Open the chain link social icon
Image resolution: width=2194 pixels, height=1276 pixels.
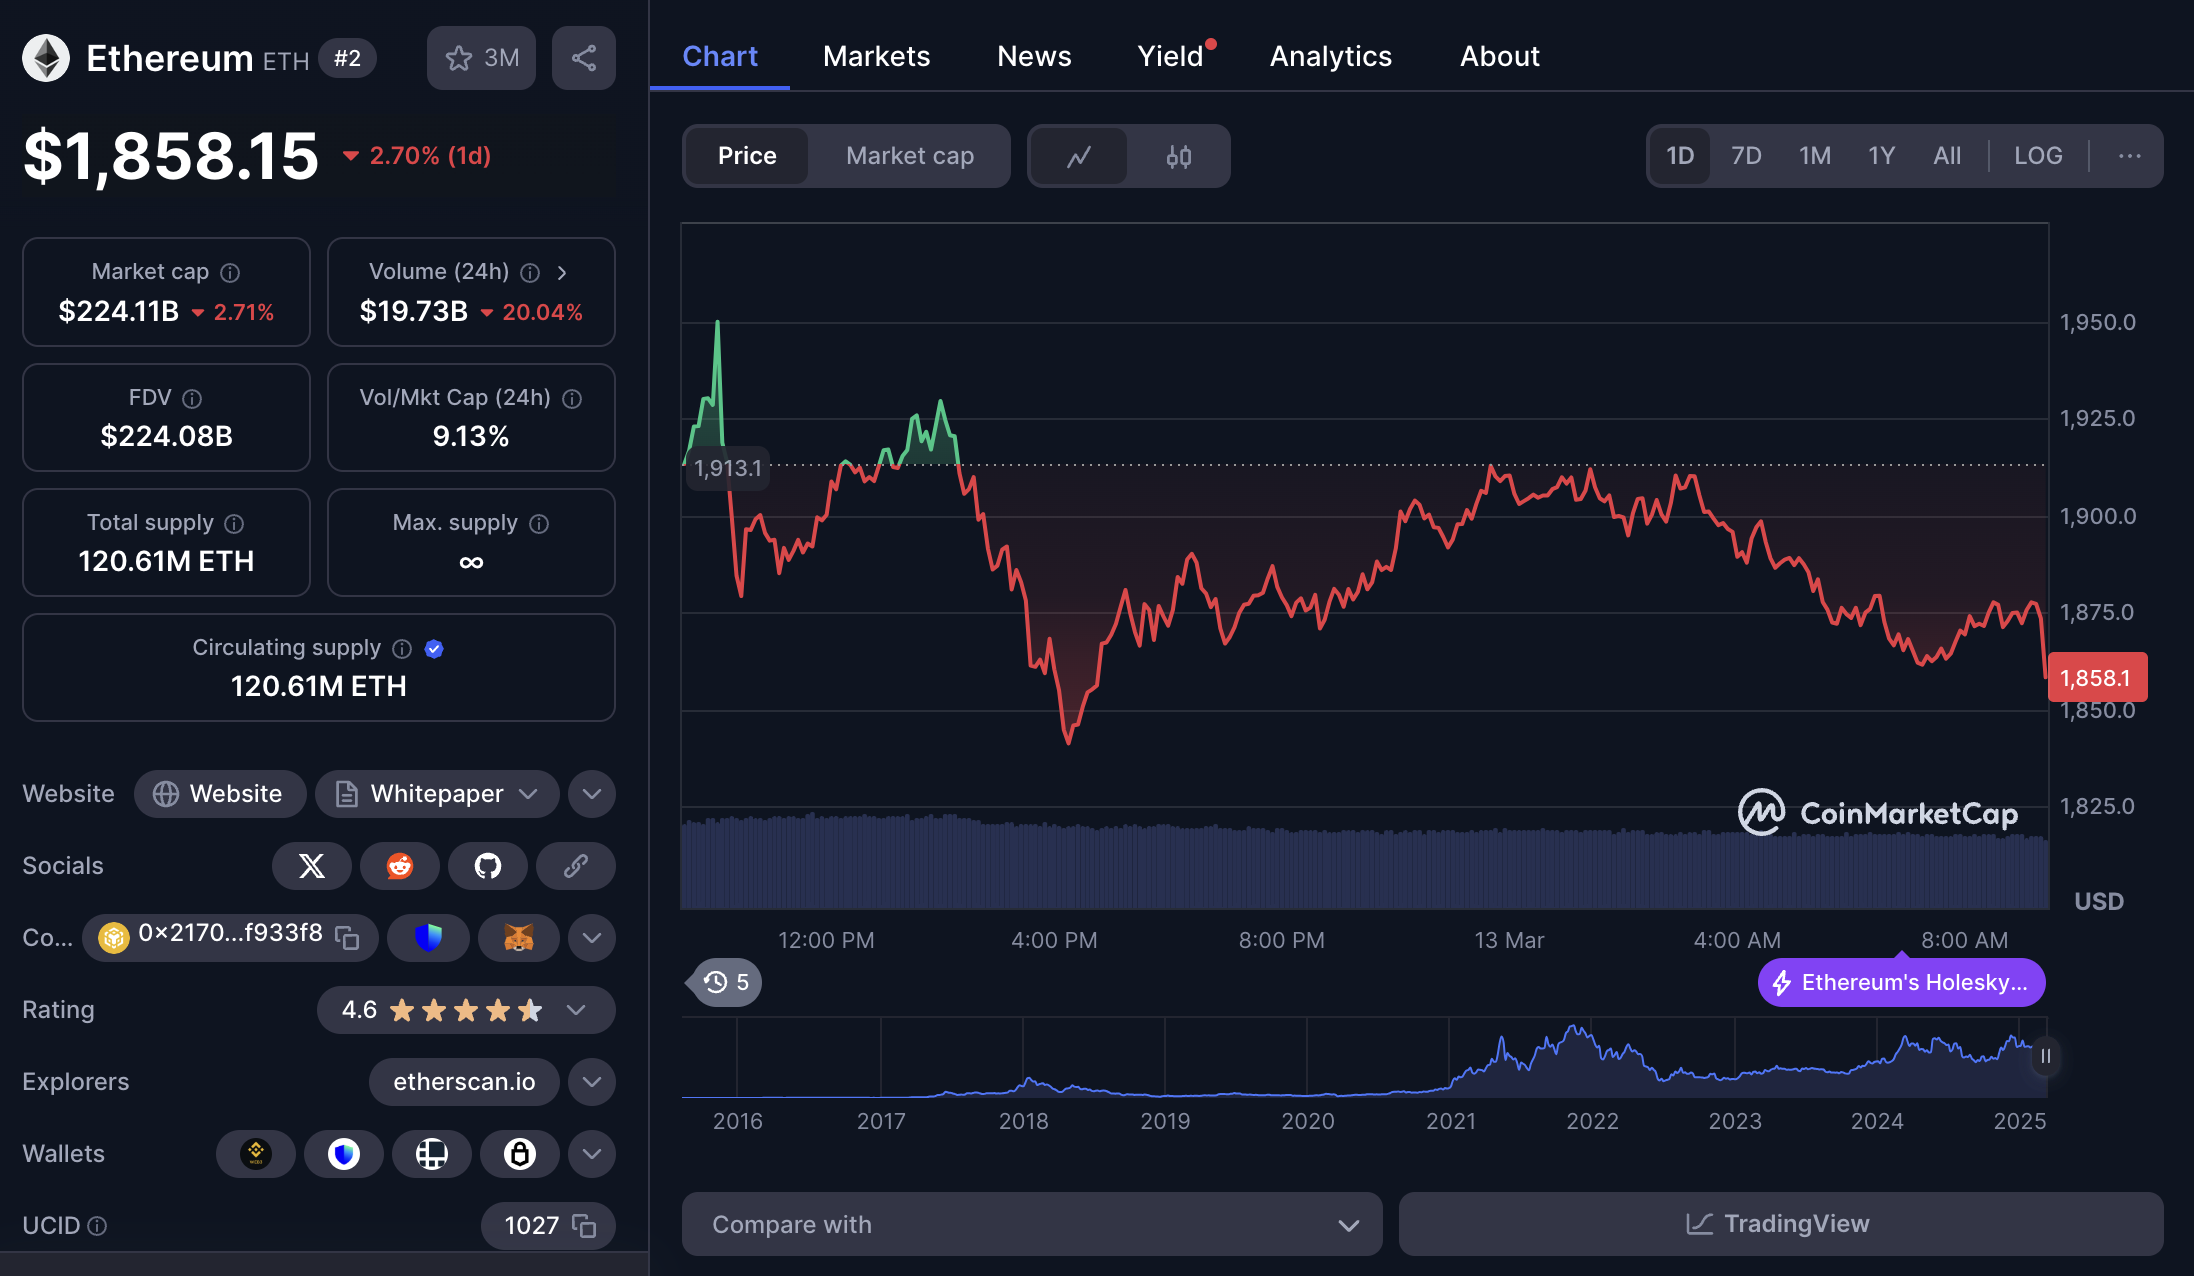click(576, 866)
